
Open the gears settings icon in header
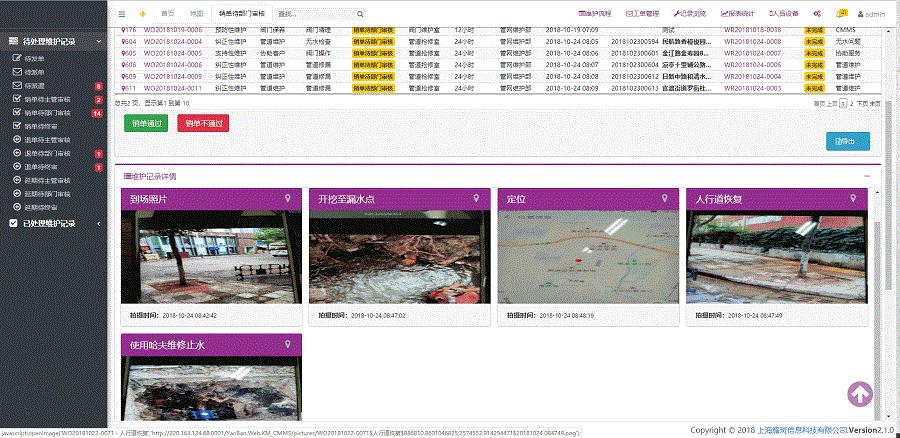tap(817, 14)
